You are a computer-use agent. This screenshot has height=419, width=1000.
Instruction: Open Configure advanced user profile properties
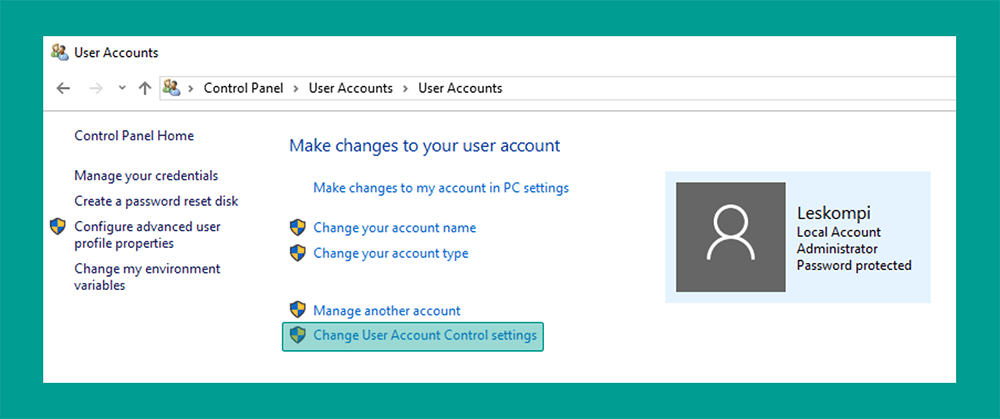(x=147, y=235)
